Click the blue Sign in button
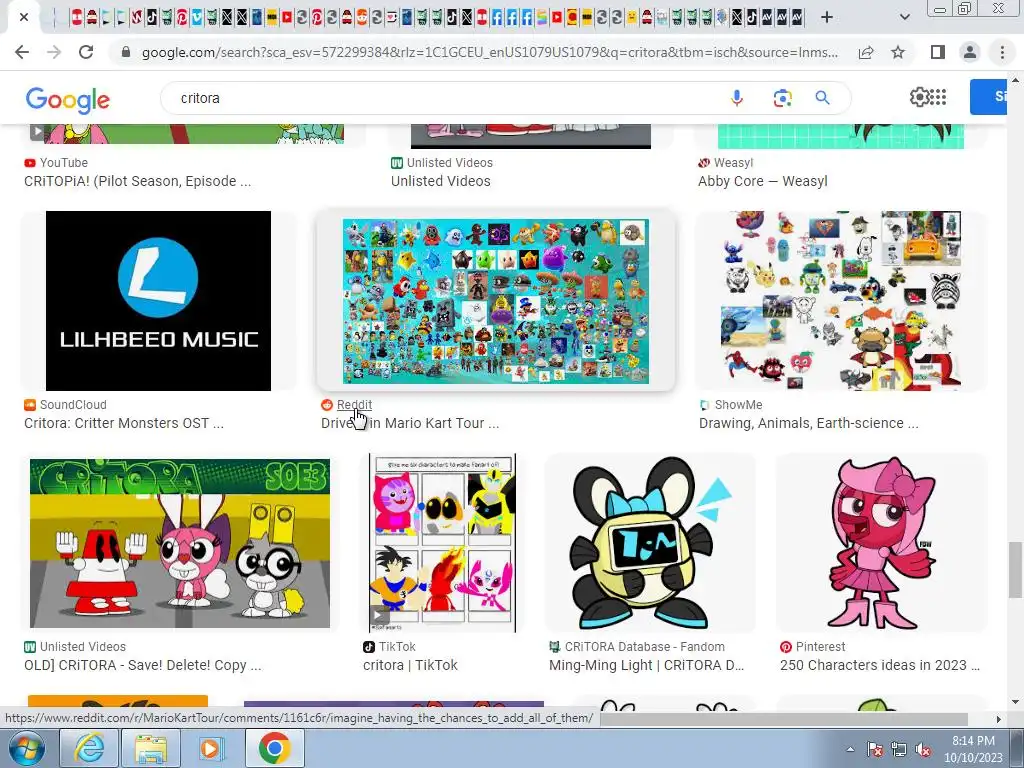The width and height of the screenshot is (1024, 768). point(990,97)
